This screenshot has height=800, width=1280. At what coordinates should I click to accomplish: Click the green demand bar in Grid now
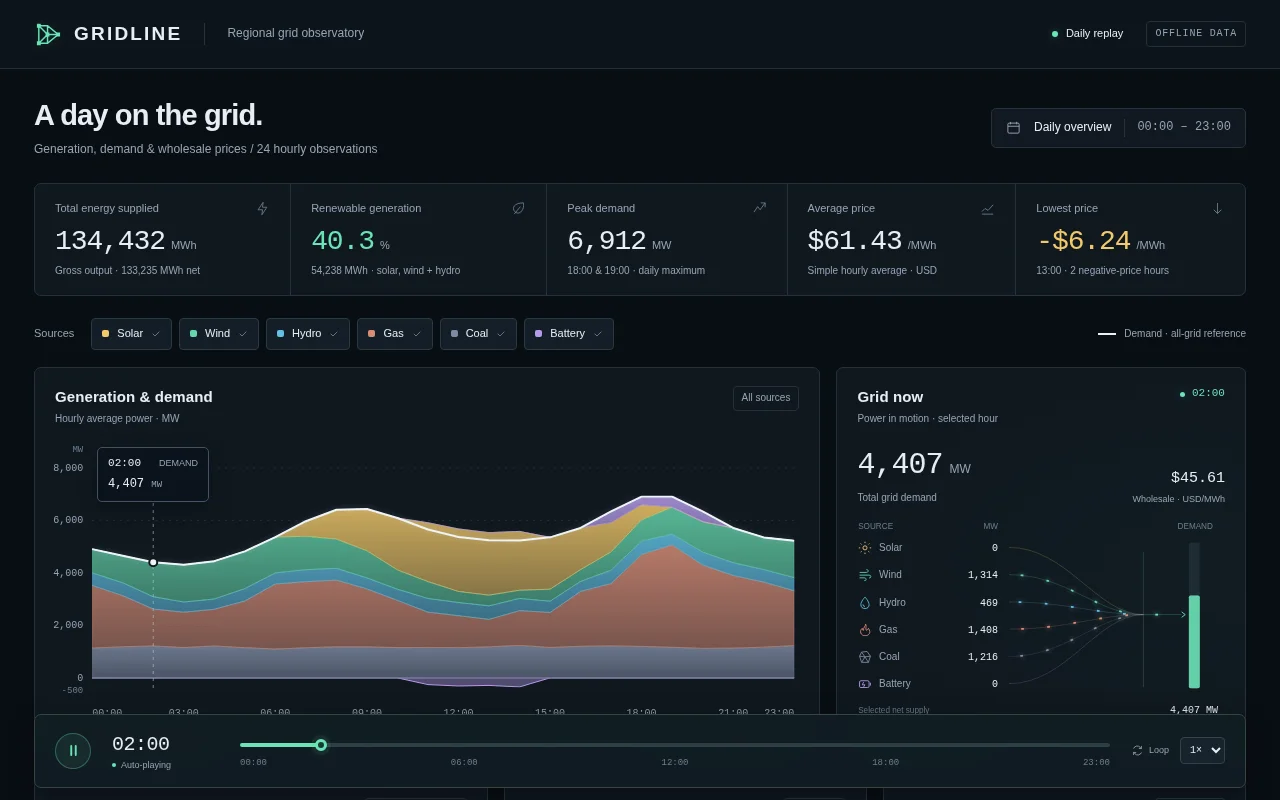[x=1194, y=642]
